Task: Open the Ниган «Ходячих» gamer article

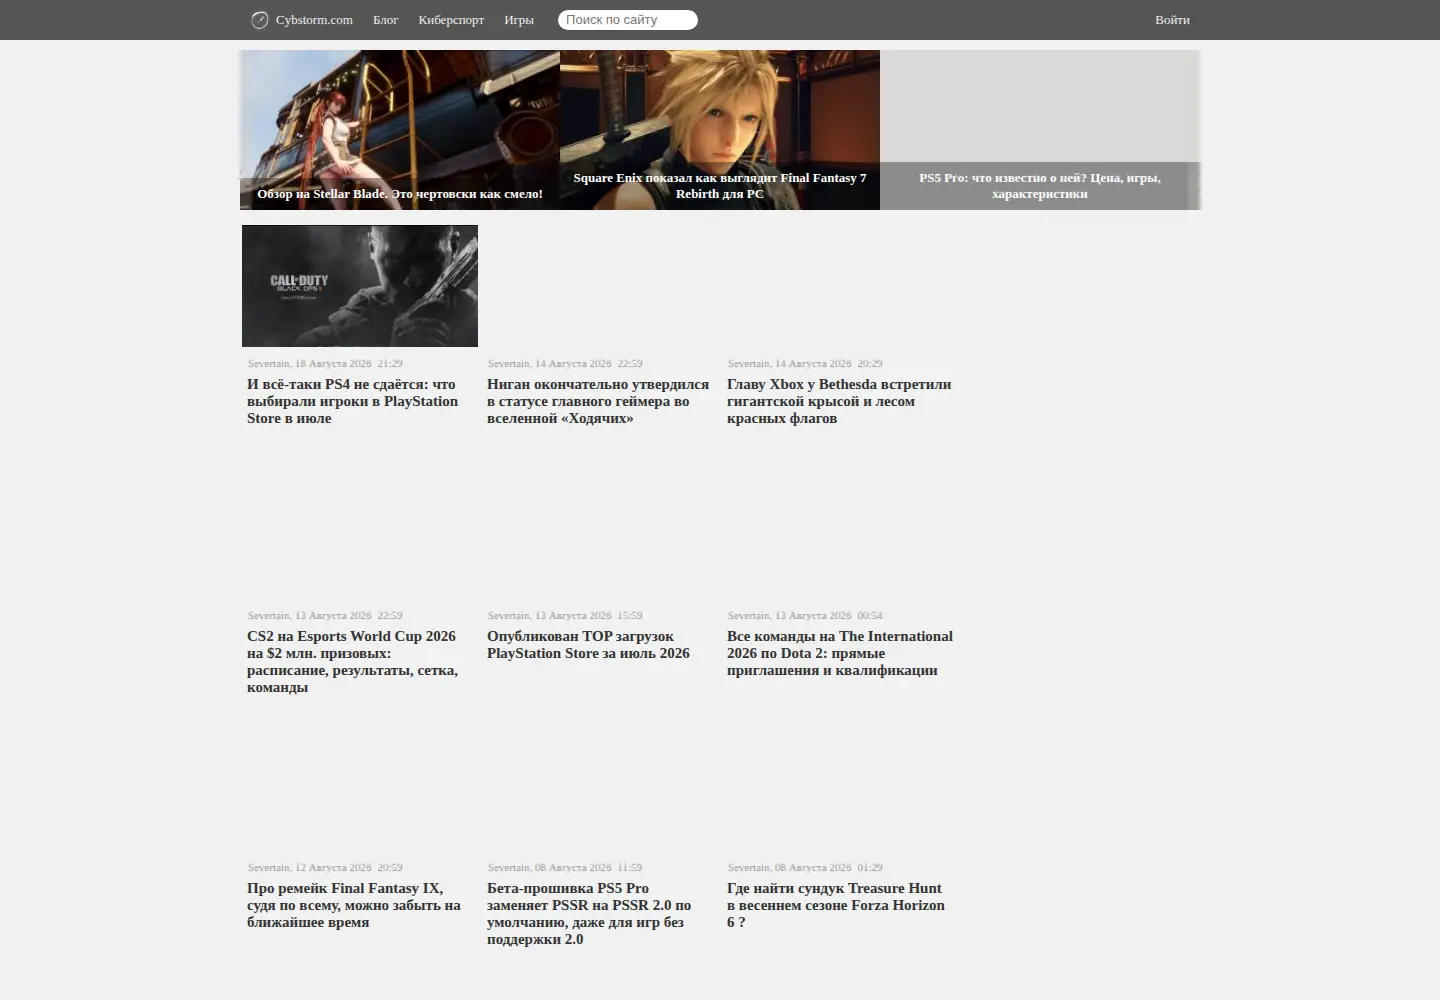Action: (x=598, y=401)
